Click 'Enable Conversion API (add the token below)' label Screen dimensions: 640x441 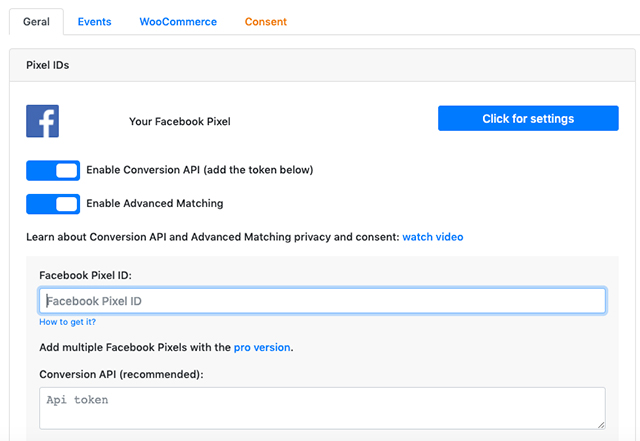coord(200,170)
